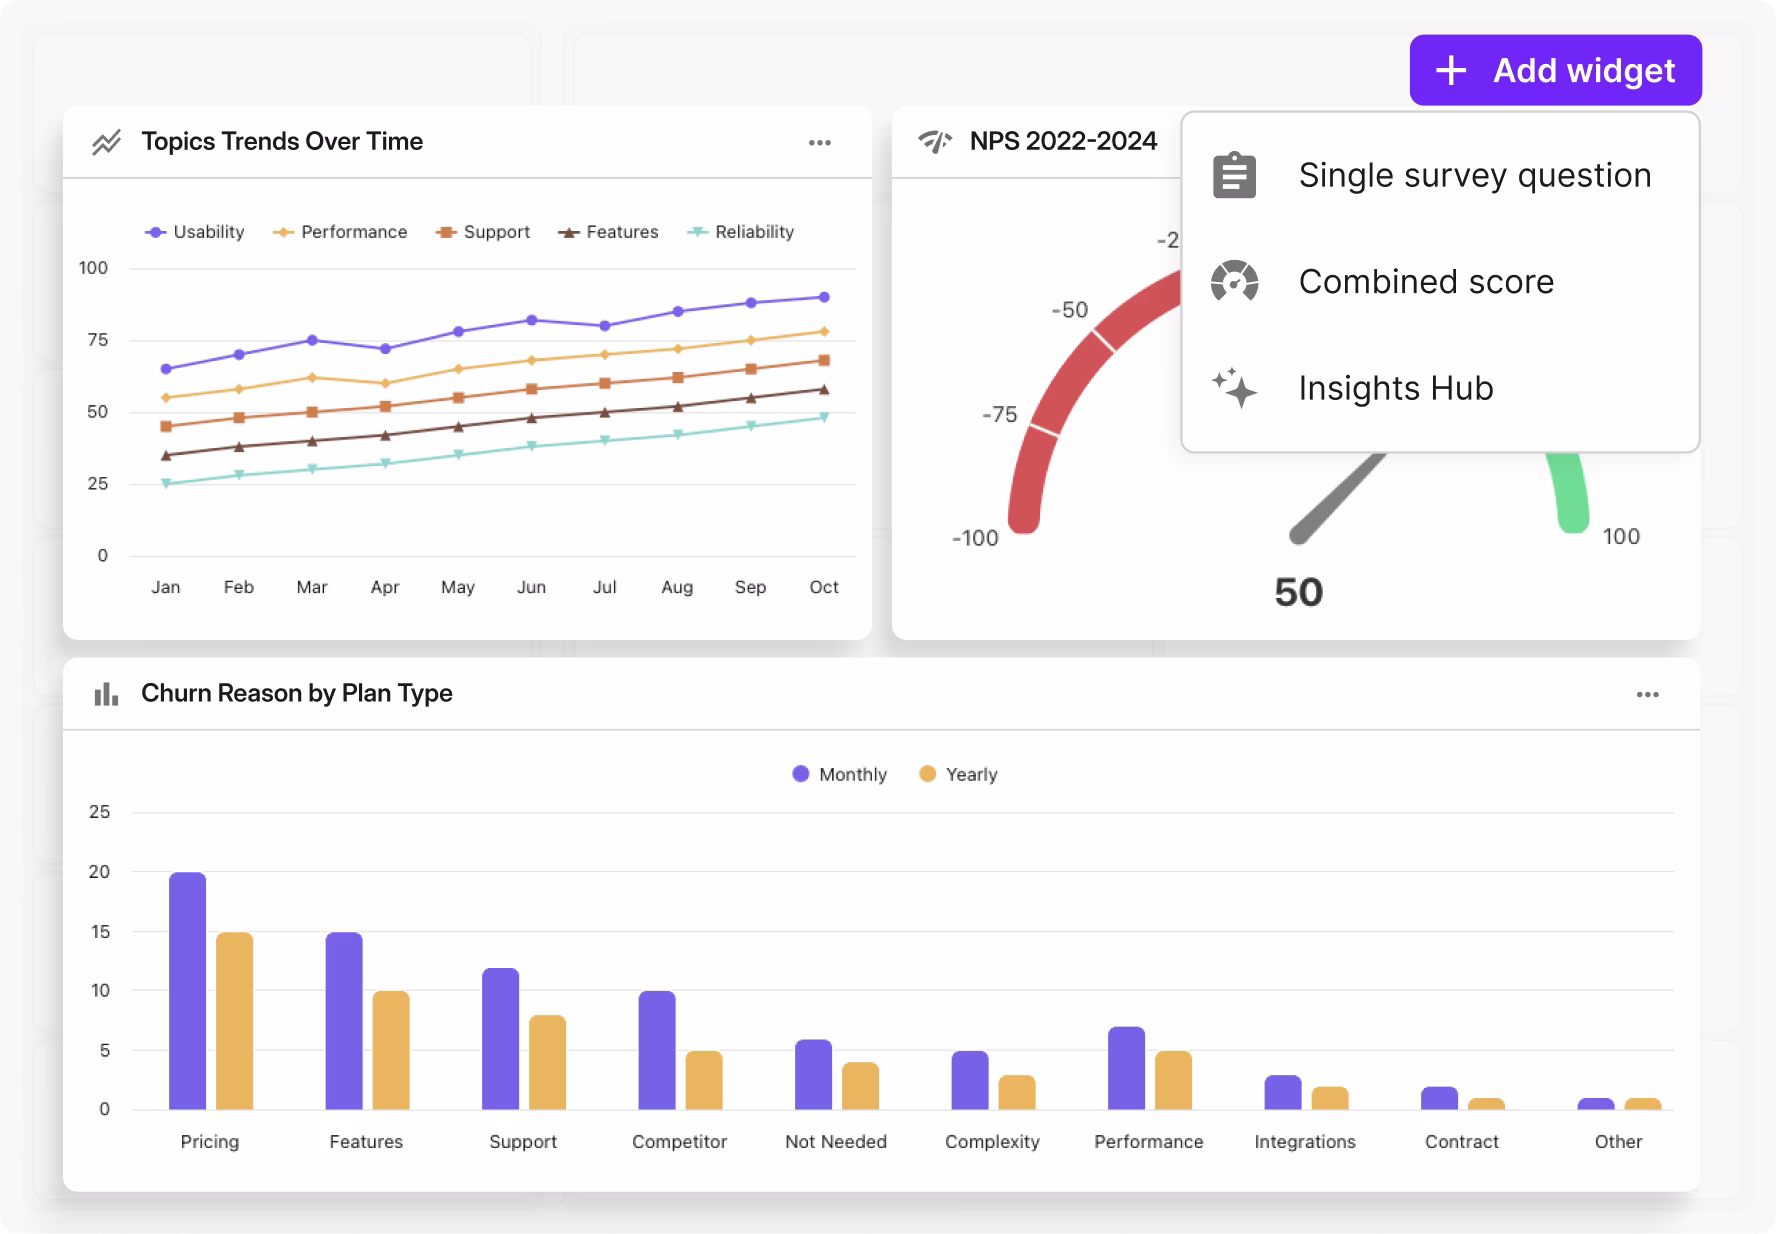Screen dimensions: 1776x1234
Task: Toggle Monthly series in churn chart legend
Action: [840, 774]
